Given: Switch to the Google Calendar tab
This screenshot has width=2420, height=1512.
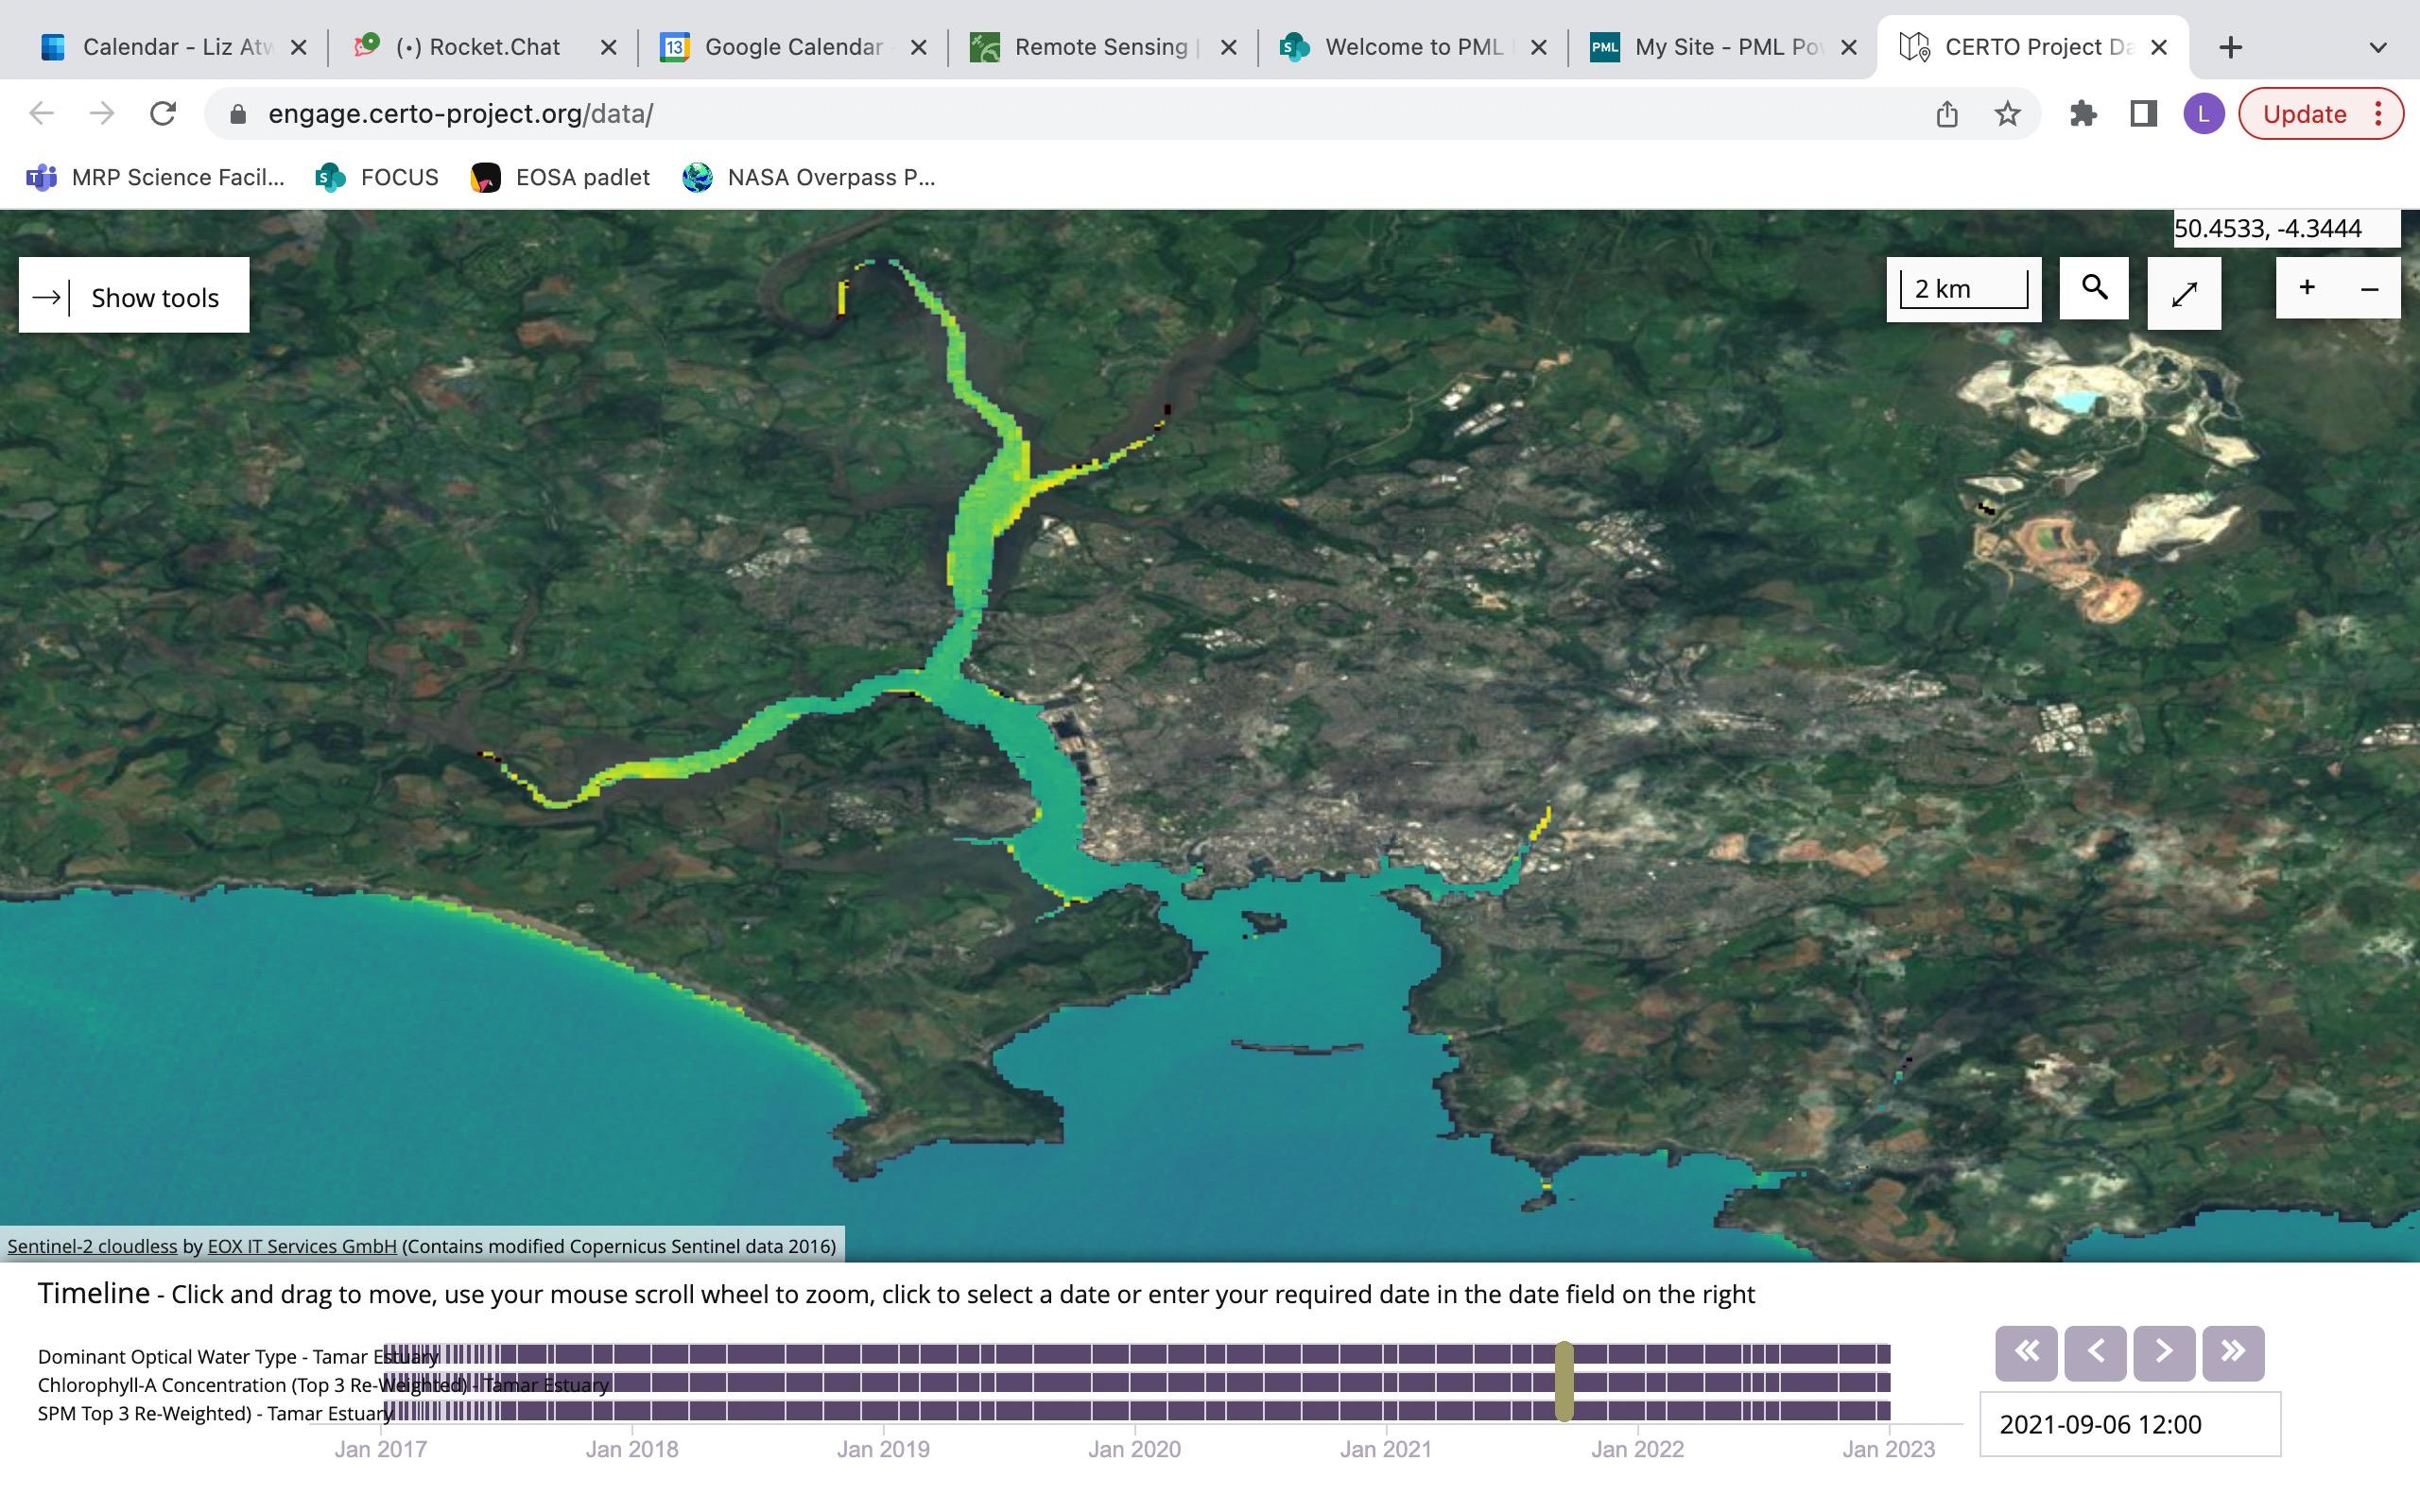Looking at the screenshot, I should click(792, 47).
